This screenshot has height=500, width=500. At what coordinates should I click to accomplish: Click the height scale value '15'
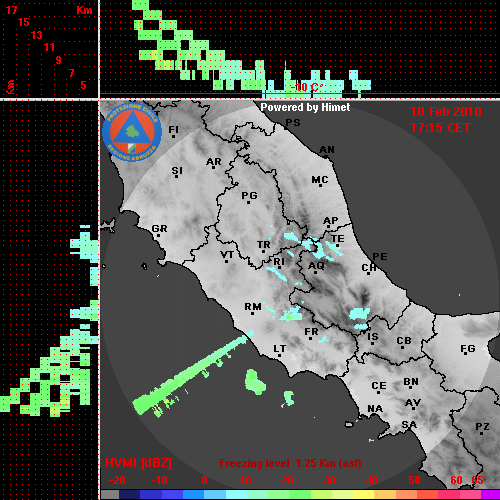(24, 22)
